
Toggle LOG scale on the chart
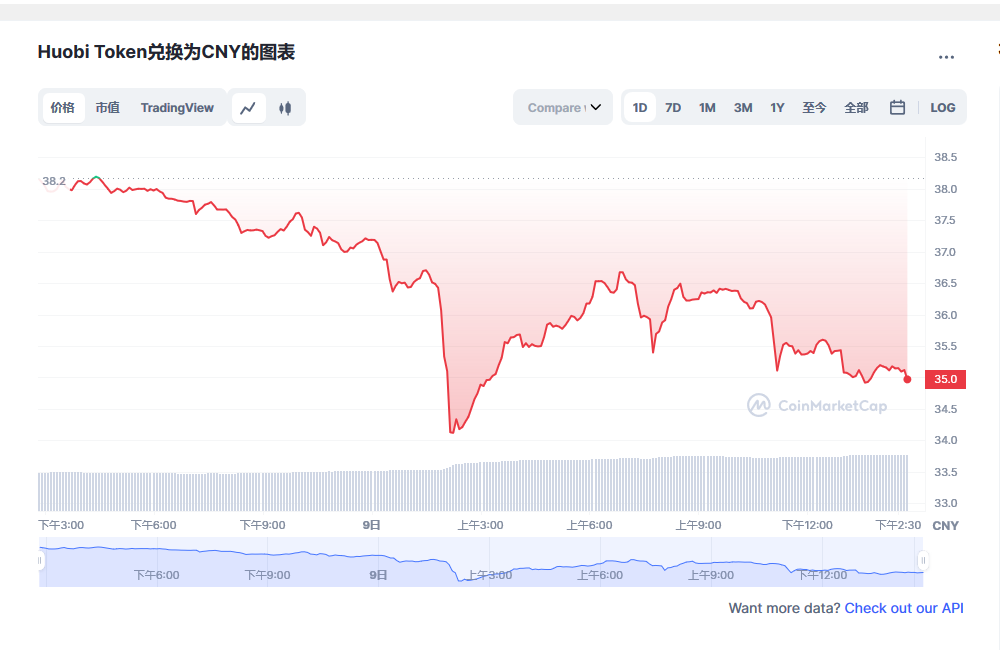point(943,108)
